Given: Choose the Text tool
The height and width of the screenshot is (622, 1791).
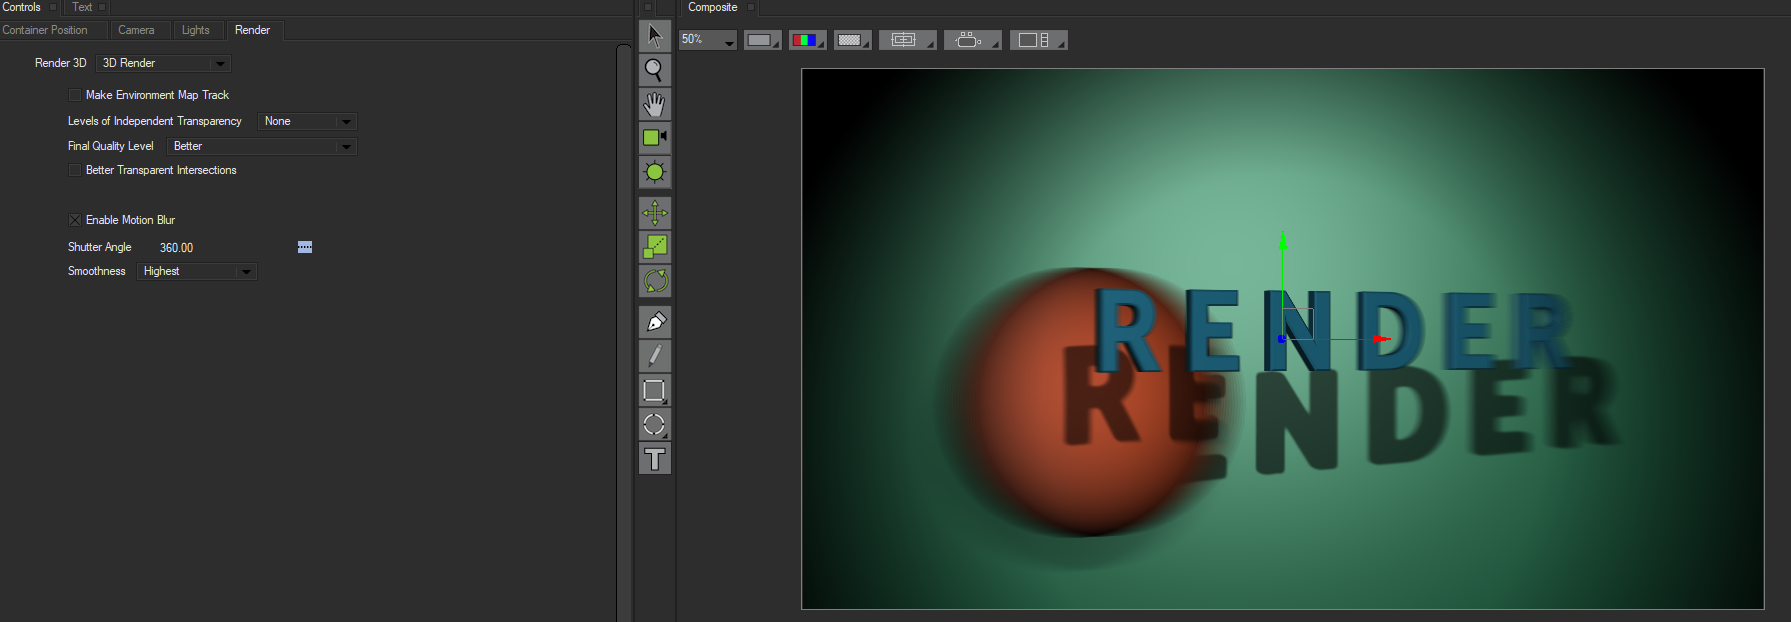Looking at the screenshot, I should [654, 459].
